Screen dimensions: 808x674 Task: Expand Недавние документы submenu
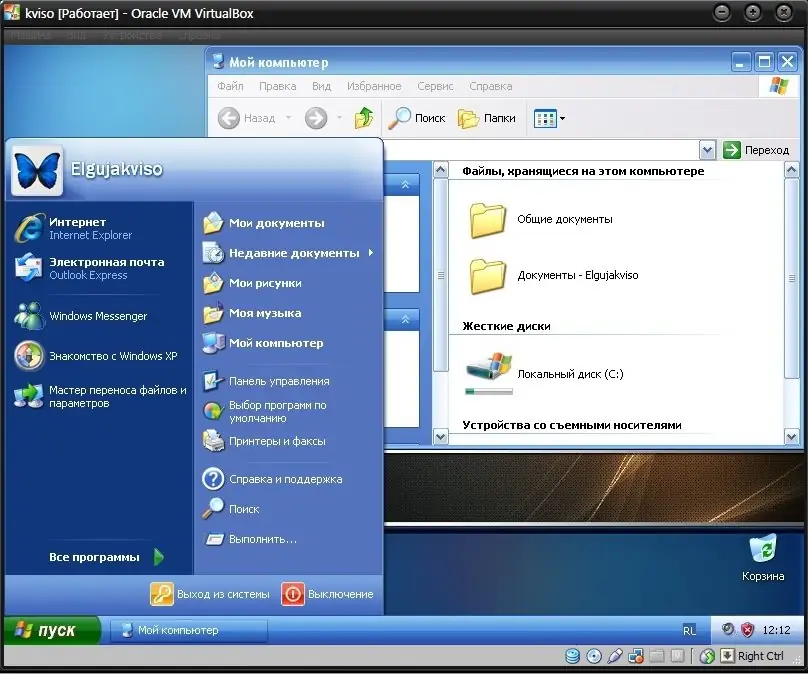289,253
